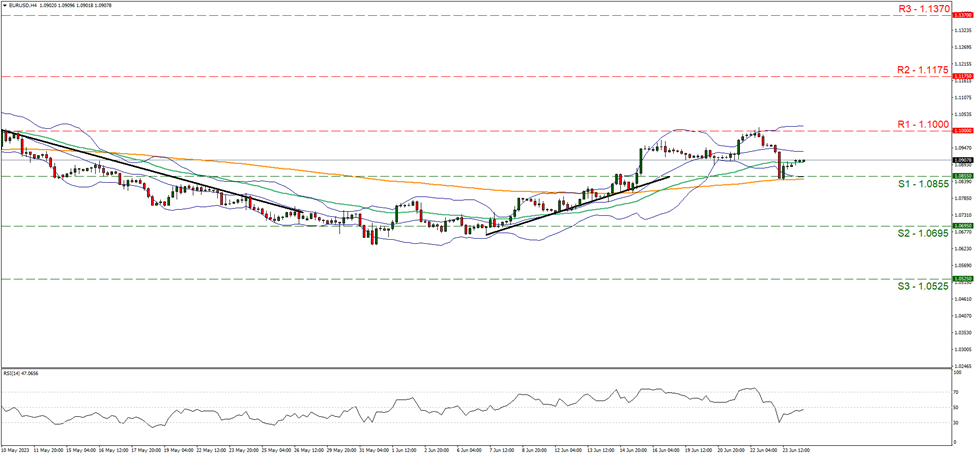Click the green 1.0525 price tag on axis
This screenshot has width=975, height=456.
[962, 279]
